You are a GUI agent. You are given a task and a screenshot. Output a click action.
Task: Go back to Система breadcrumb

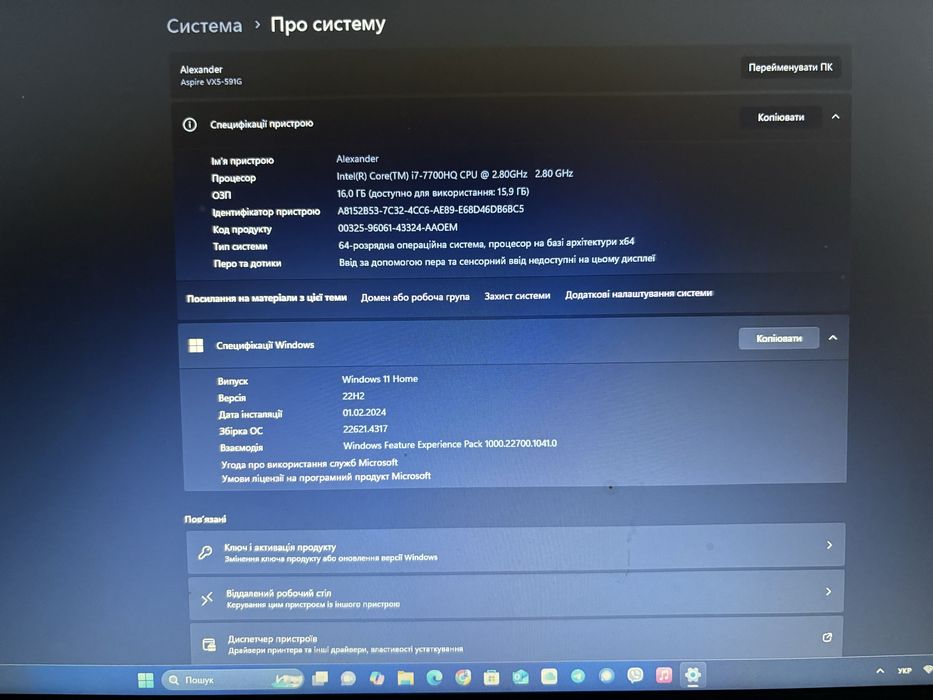205,26
